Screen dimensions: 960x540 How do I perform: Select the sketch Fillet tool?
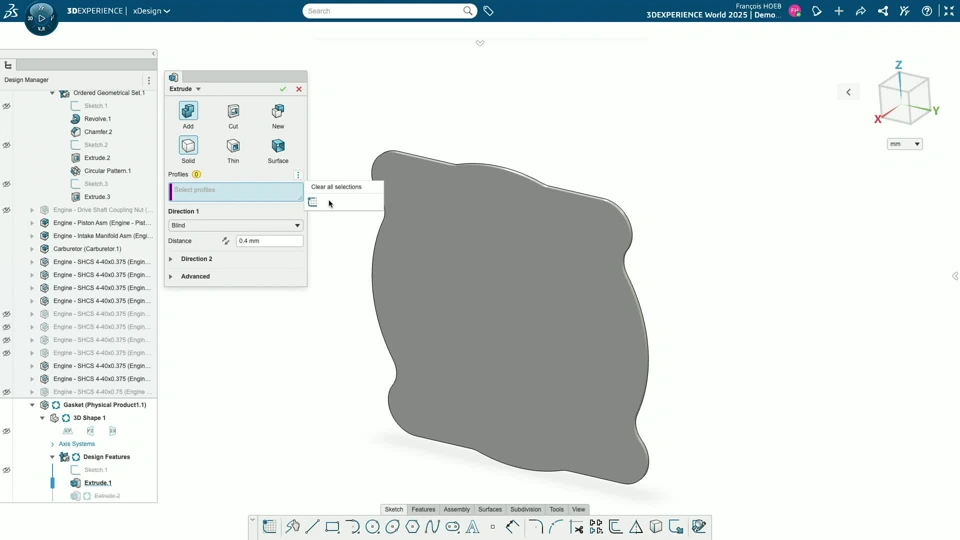[x=536, y=527]
